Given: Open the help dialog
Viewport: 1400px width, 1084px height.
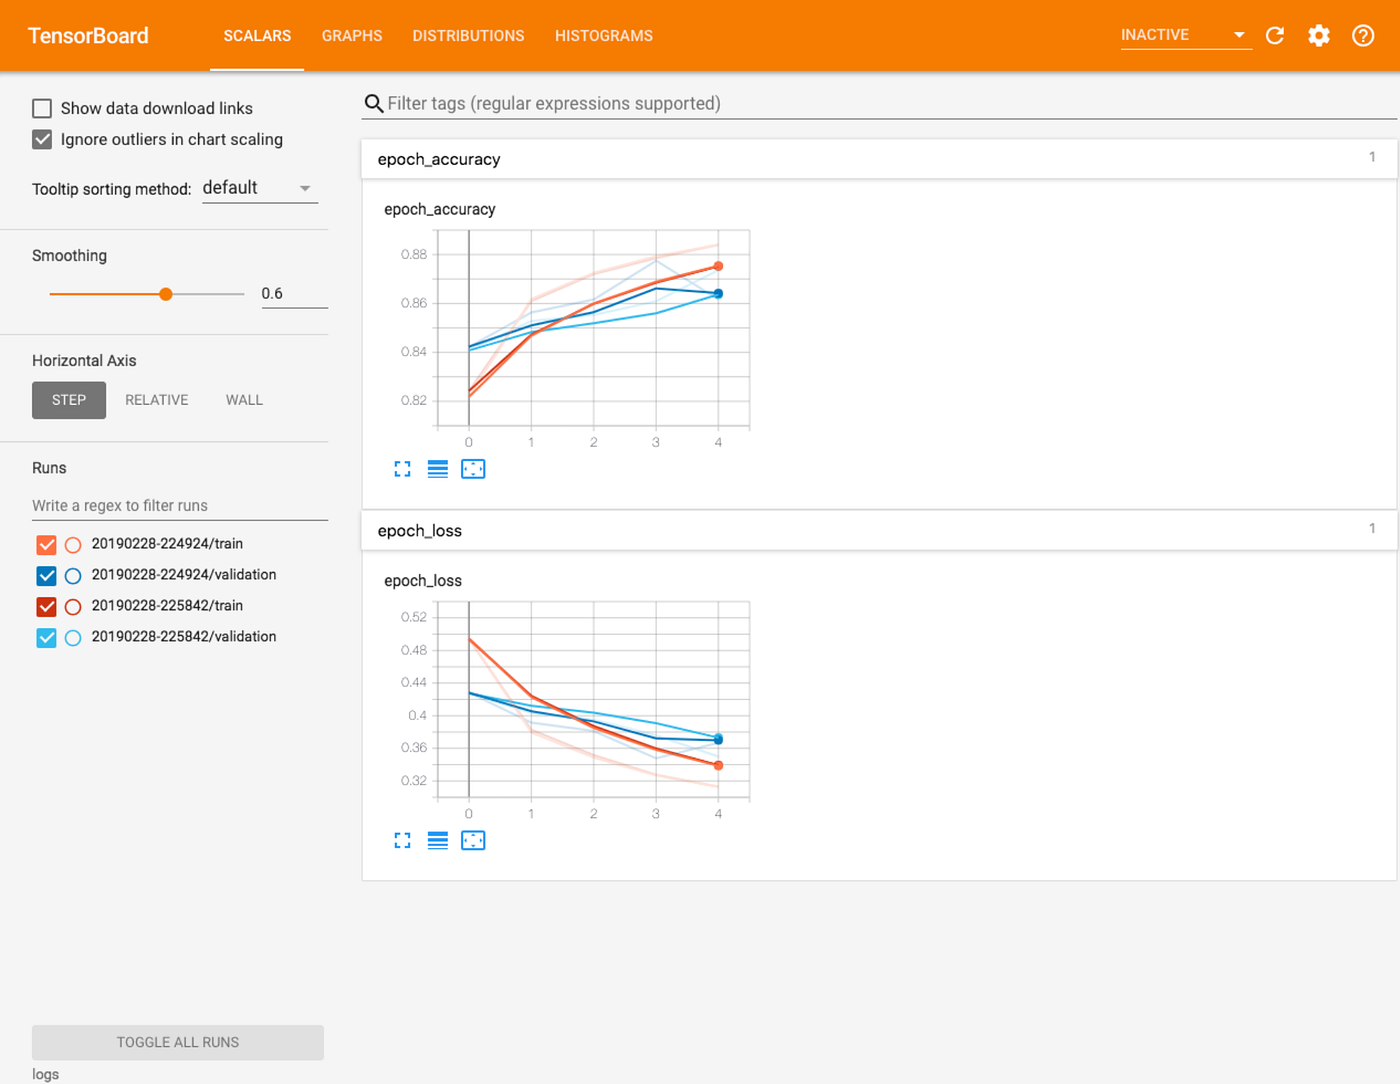Looking at the screenshot, I should (1363, 35).
